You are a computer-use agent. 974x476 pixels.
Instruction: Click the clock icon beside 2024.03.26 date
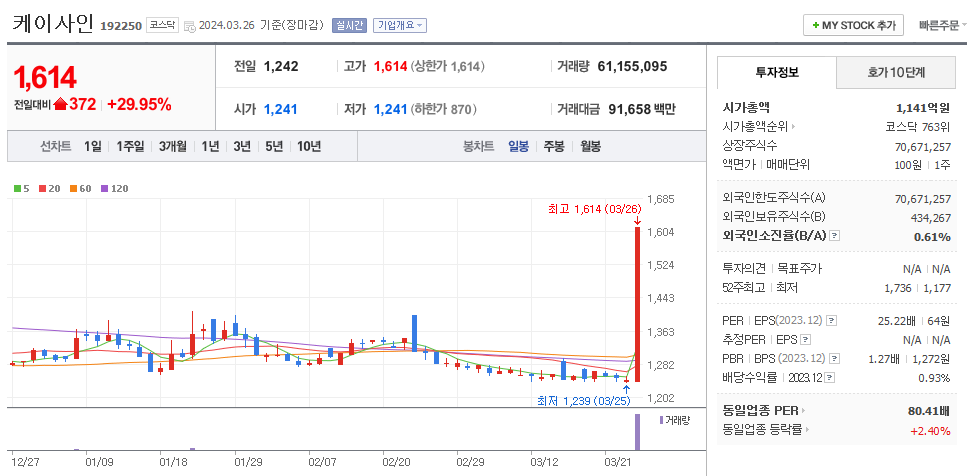pyautogui.click(x=190, y=26)
